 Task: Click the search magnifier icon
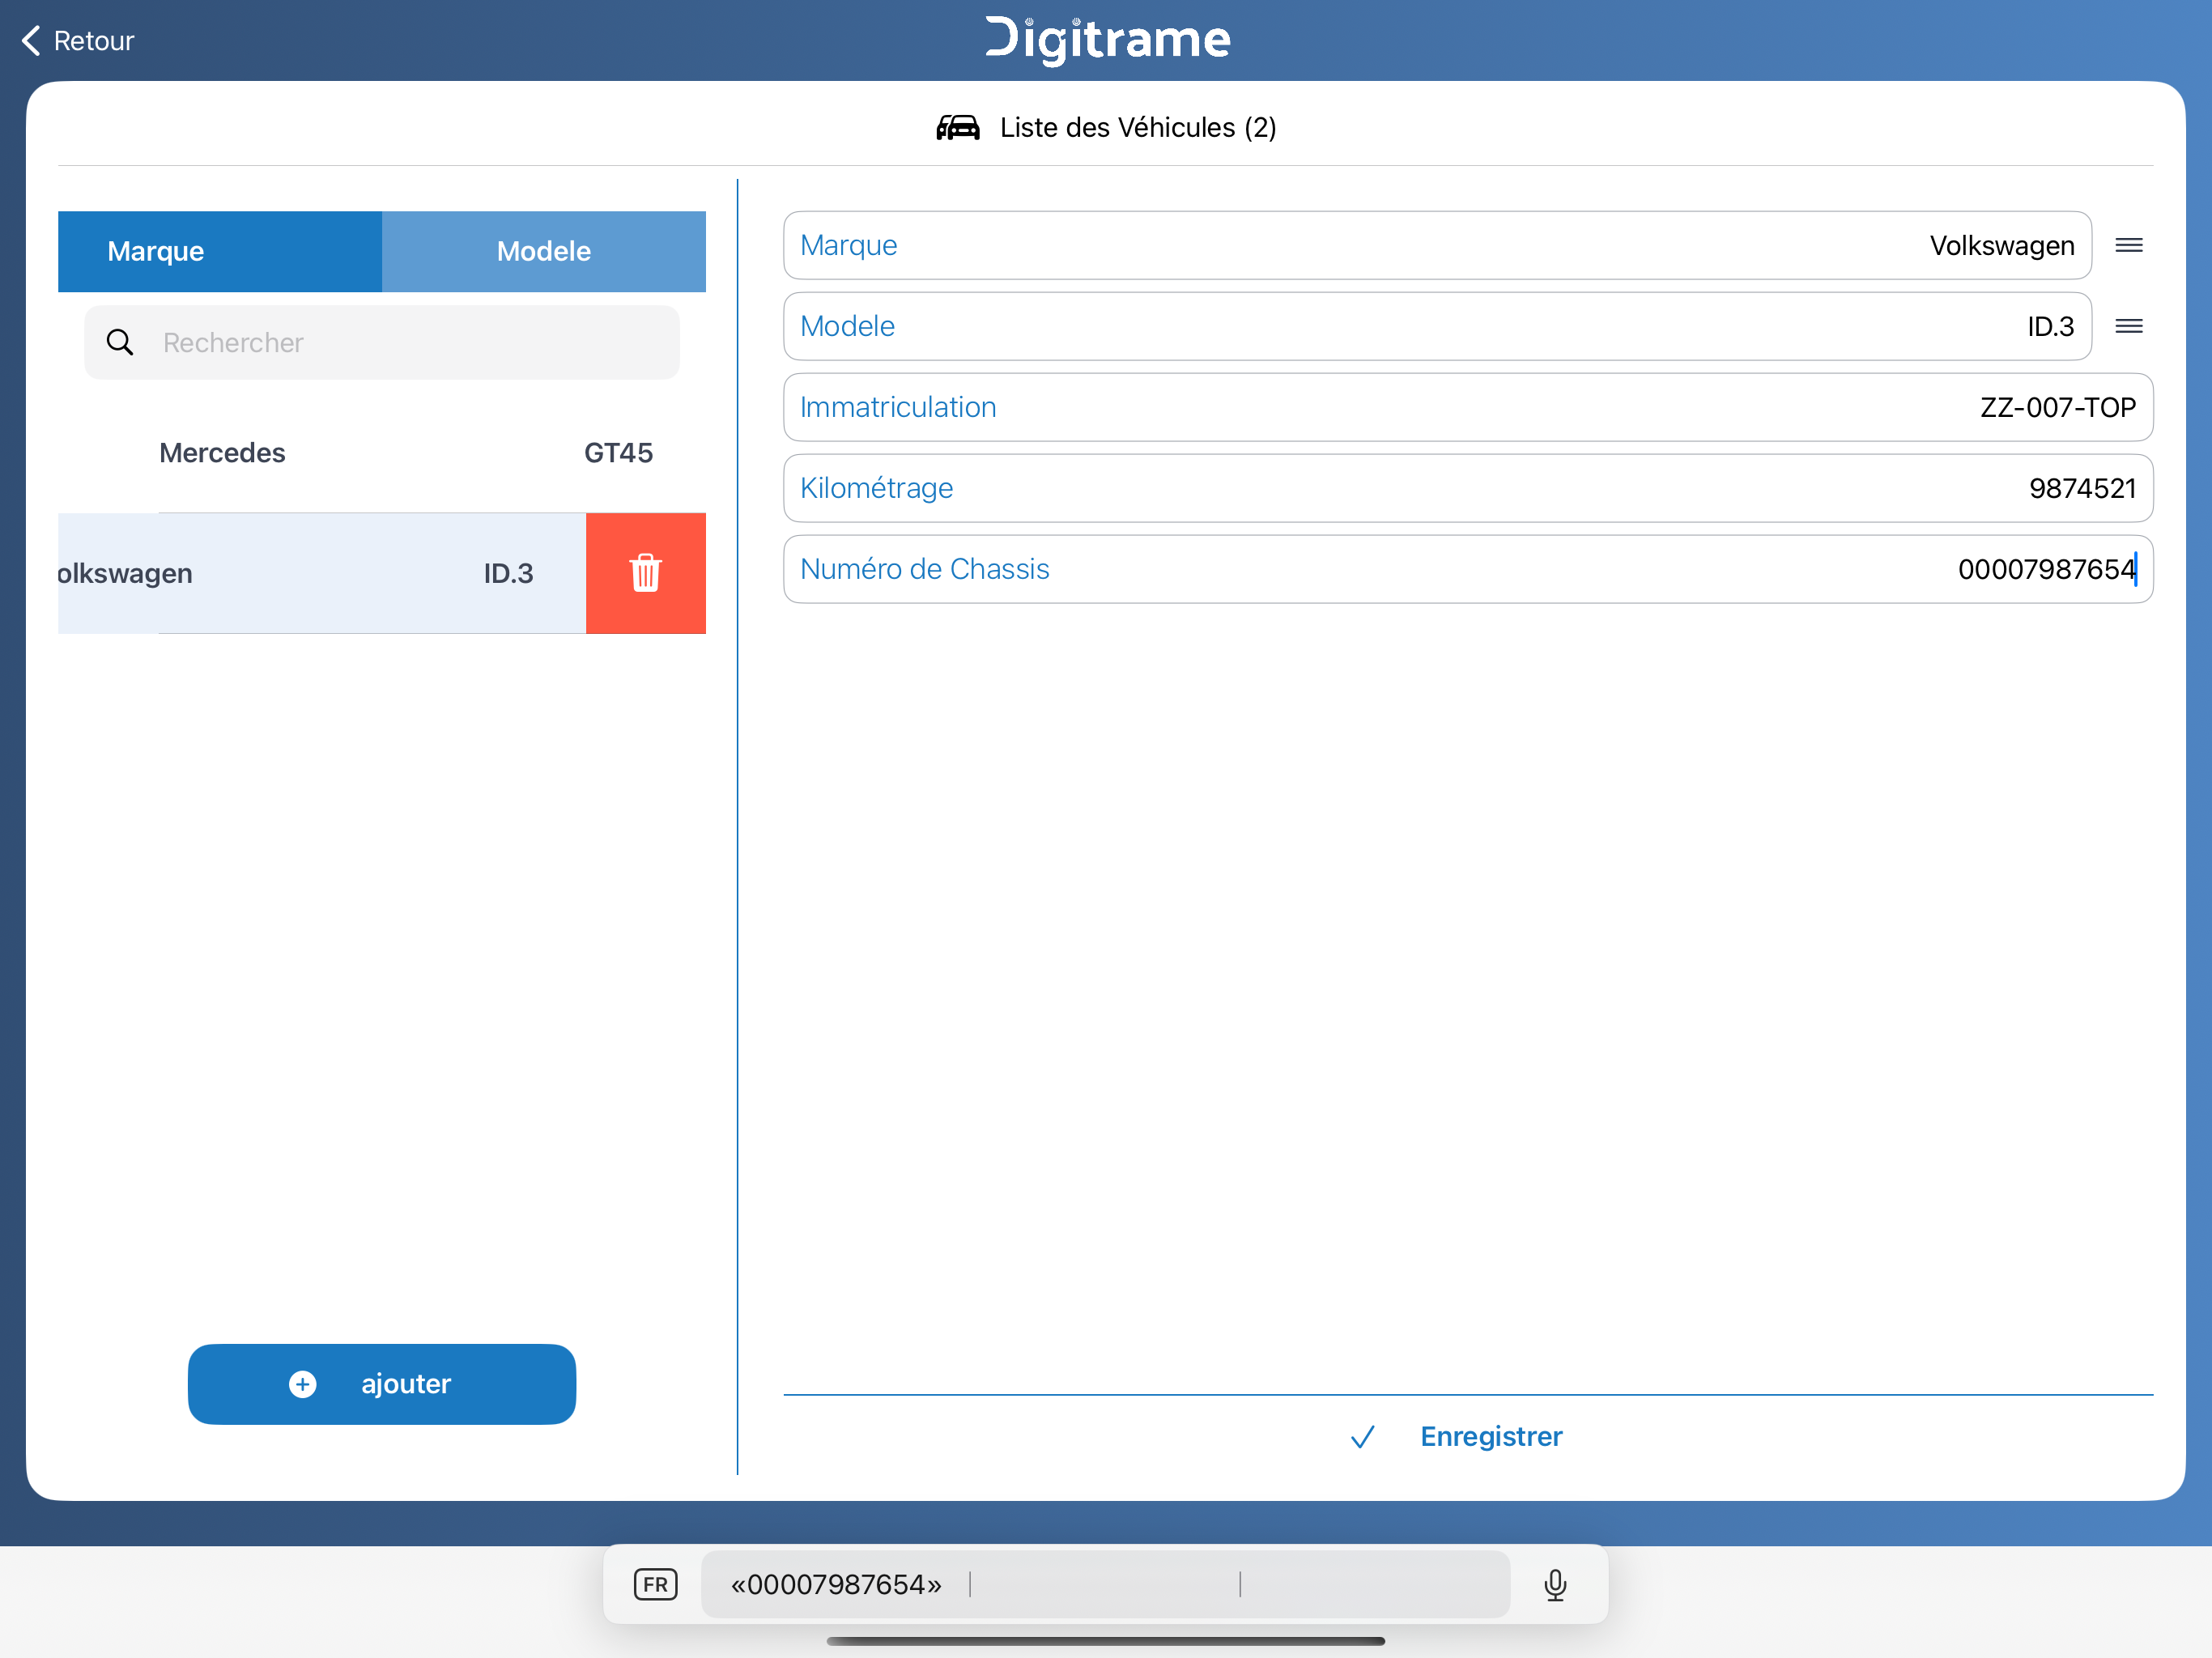[120, 343]
